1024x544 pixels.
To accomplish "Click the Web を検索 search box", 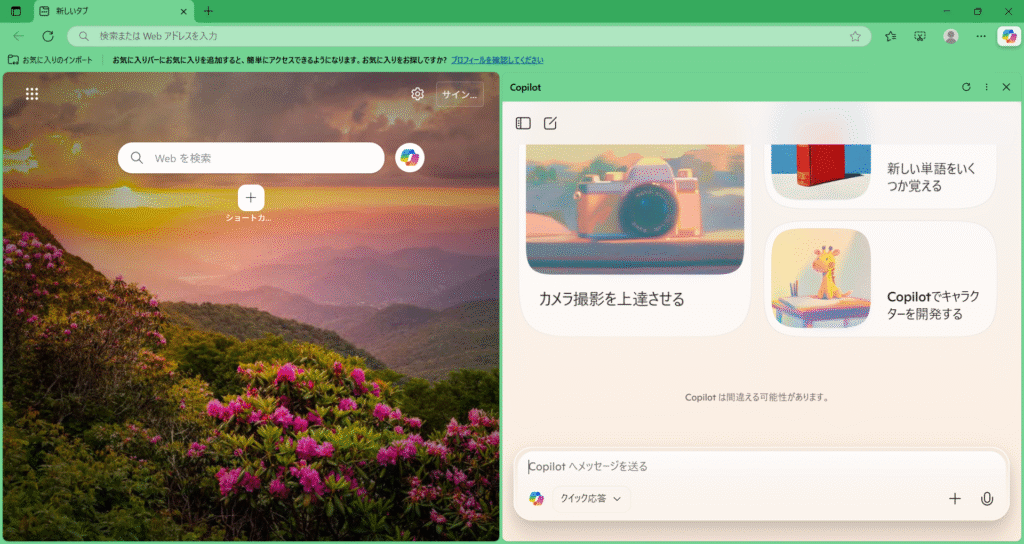I will 251,158.
